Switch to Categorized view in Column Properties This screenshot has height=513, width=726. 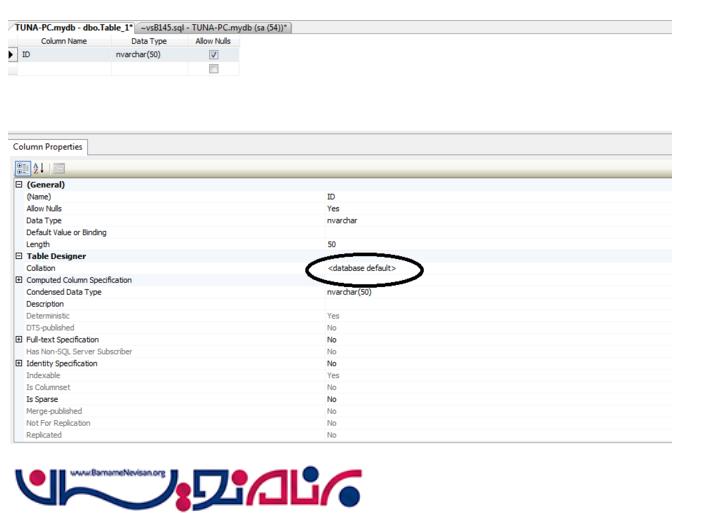(22, 169)
